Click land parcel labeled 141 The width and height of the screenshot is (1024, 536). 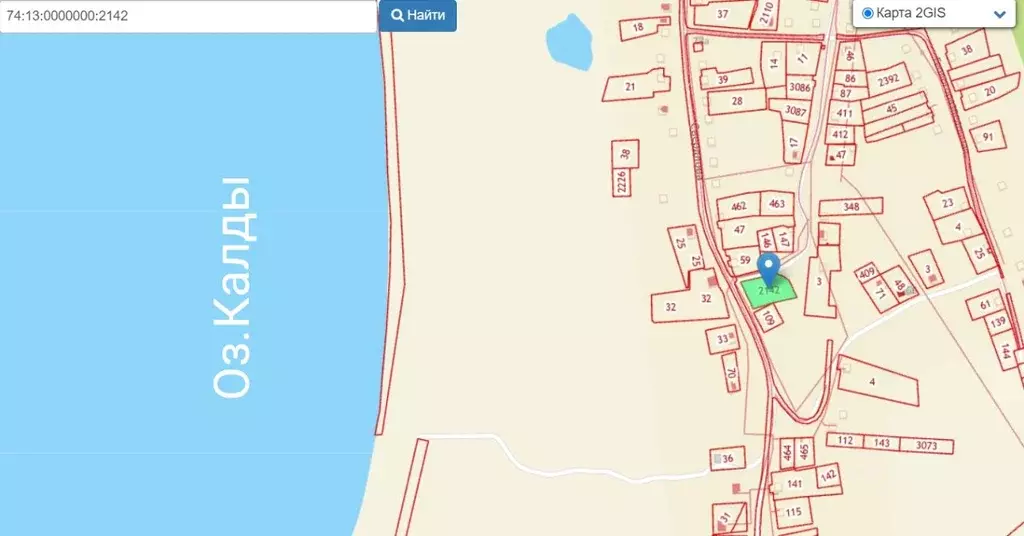[x=793, y=484]
